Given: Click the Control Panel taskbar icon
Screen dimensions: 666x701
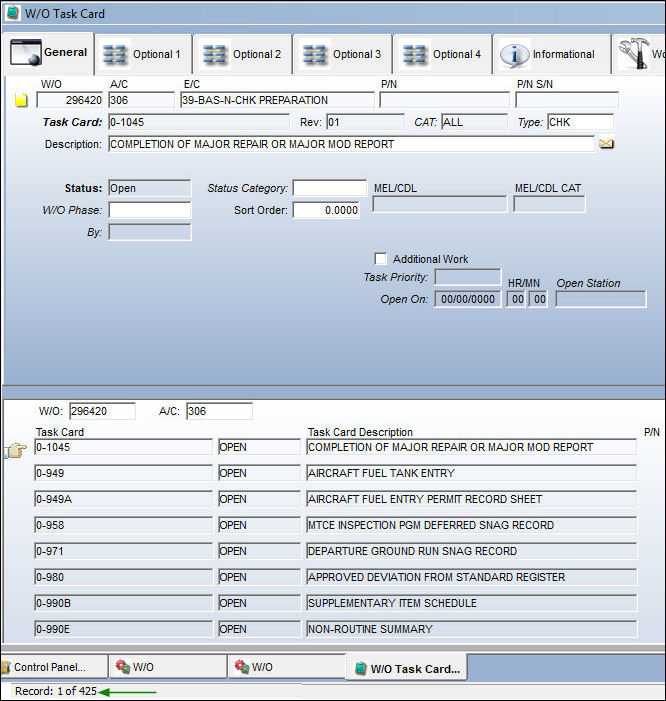Looking at the screenshot, I should [5, 667].
